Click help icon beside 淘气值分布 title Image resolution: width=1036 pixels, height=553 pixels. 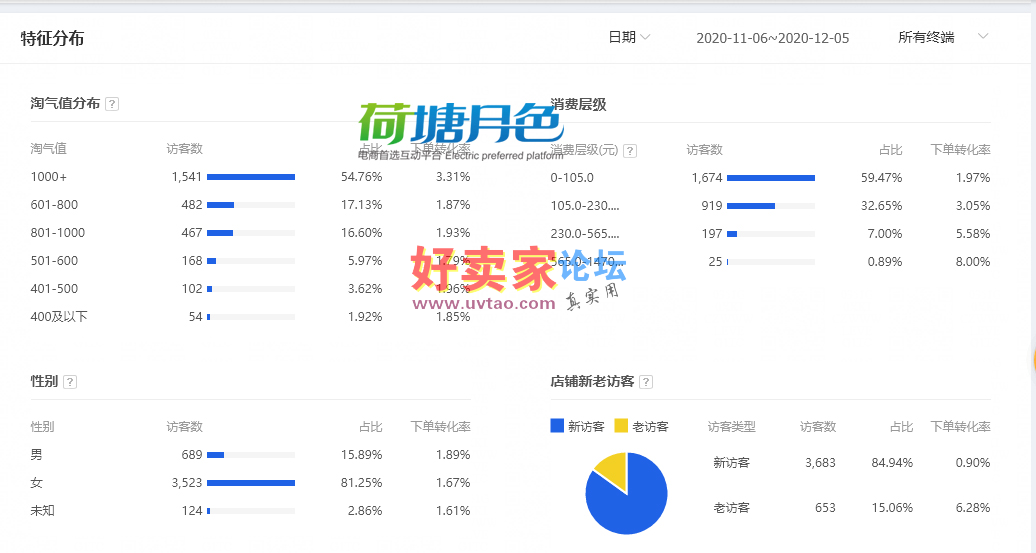[x=112, y=104]
